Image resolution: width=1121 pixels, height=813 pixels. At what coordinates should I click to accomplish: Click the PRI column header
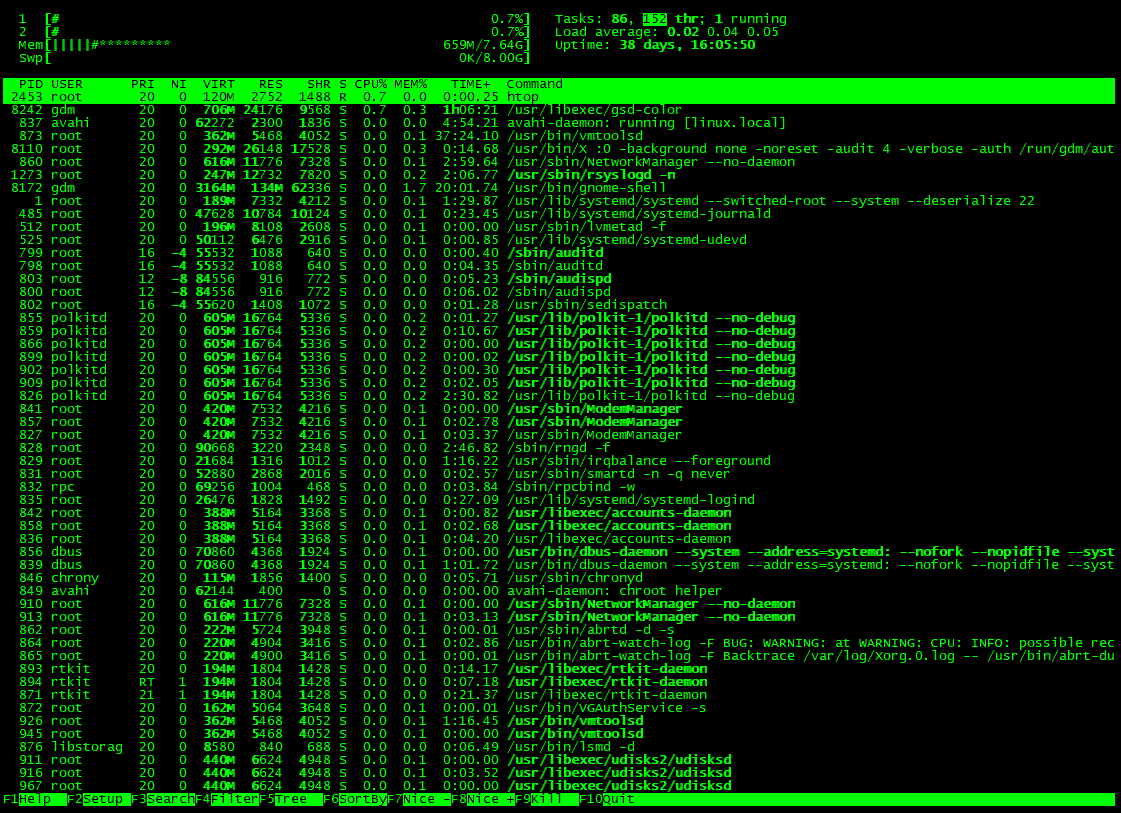(x=143, y=84)
